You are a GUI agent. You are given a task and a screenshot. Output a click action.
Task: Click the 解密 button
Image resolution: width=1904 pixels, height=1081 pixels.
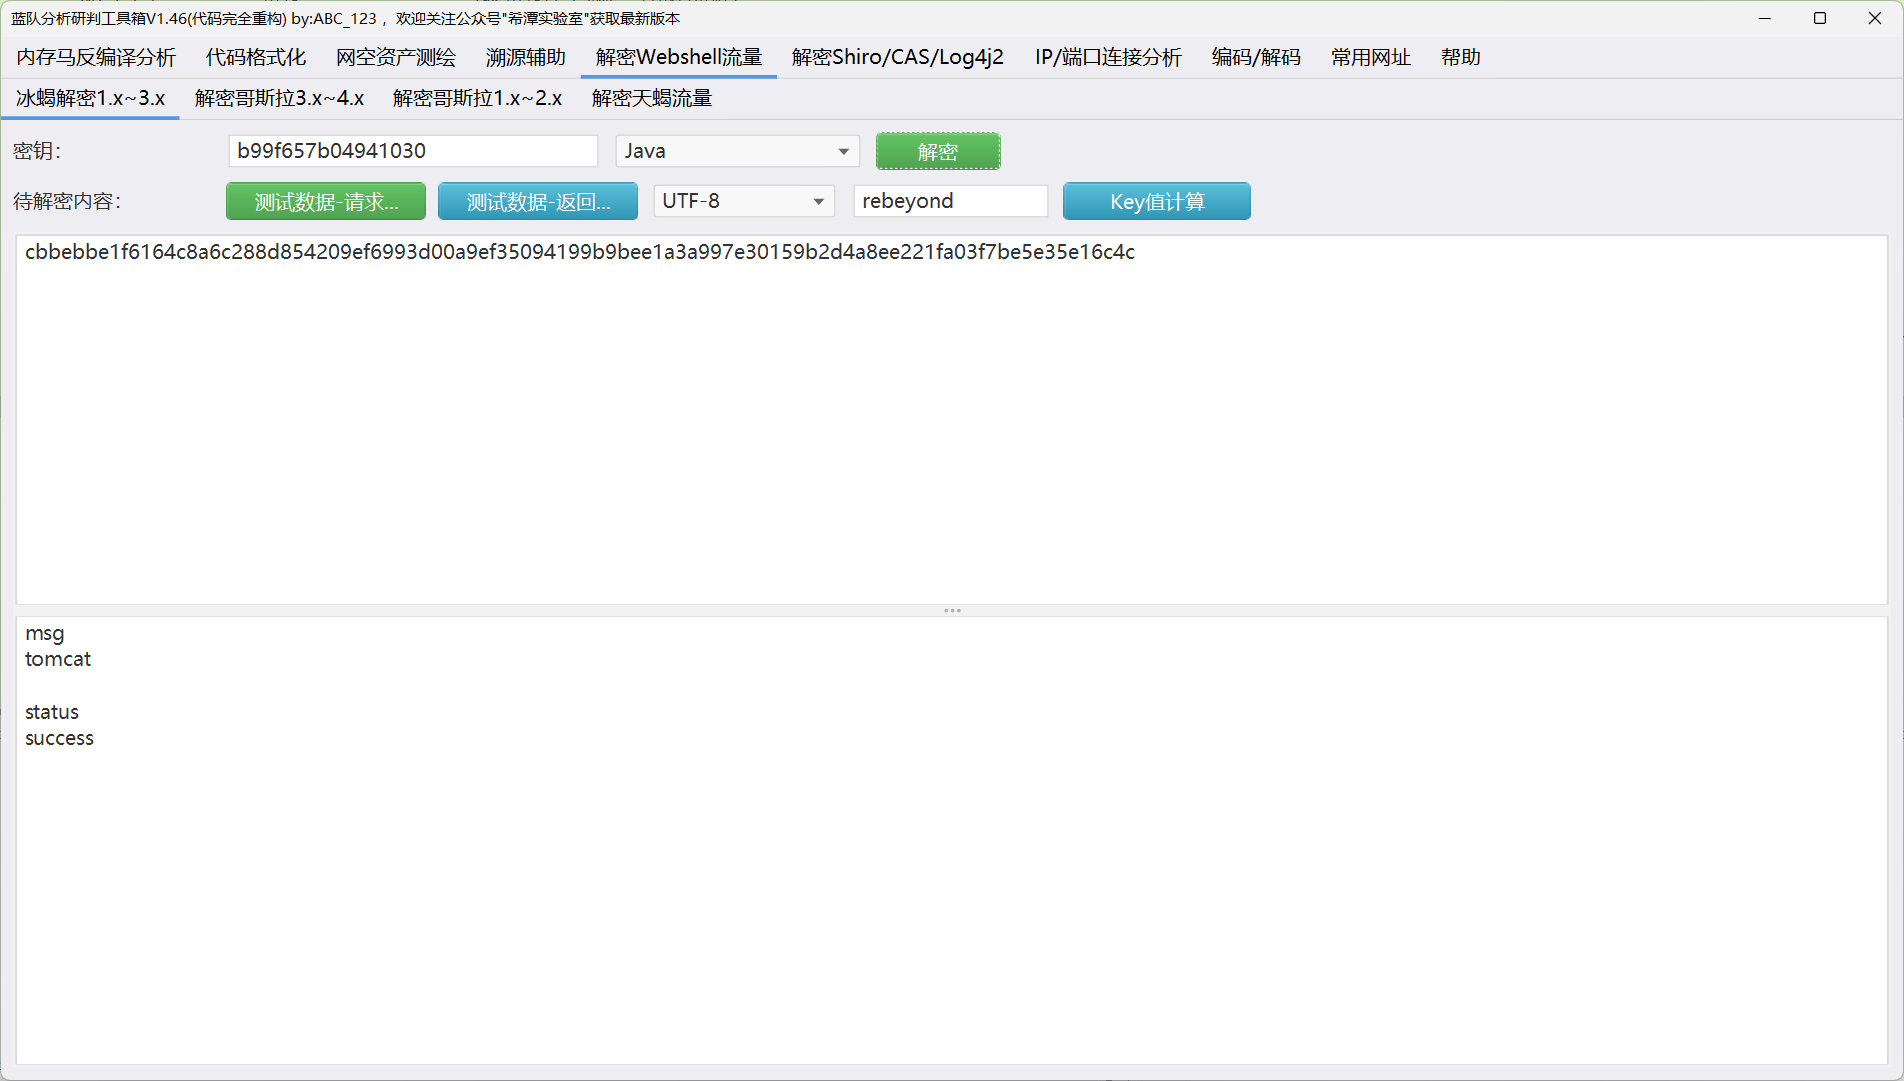pos(937,151)
